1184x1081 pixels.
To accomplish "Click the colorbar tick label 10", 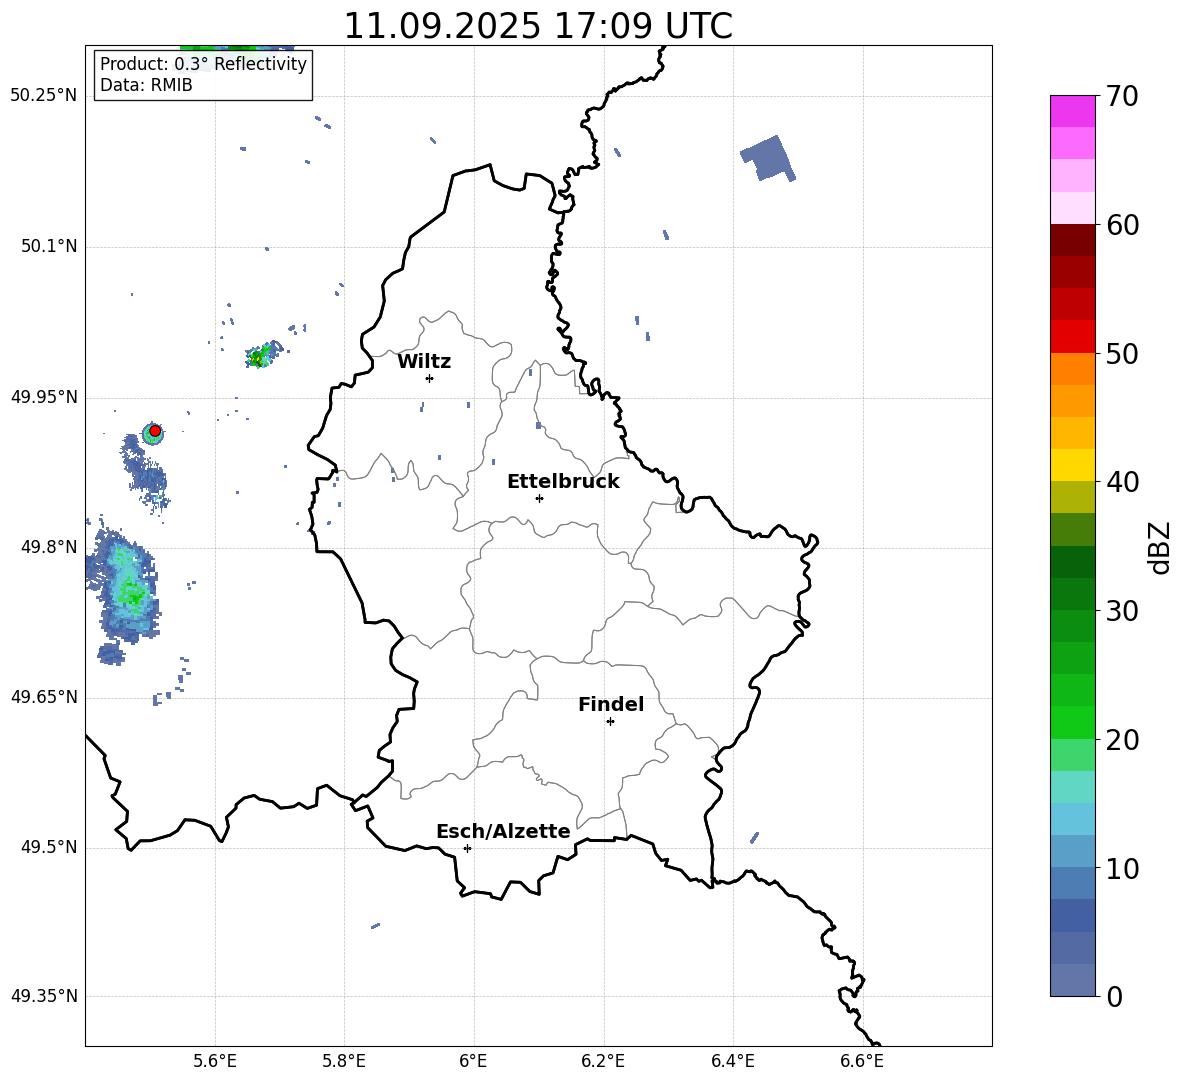I will 1122,869.
